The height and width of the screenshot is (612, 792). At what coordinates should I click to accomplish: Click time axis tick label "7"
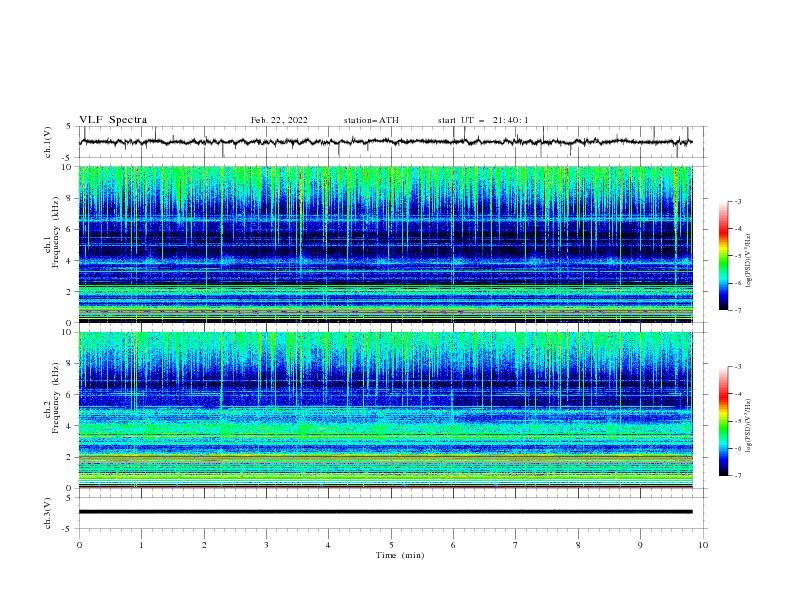[516, 545]
